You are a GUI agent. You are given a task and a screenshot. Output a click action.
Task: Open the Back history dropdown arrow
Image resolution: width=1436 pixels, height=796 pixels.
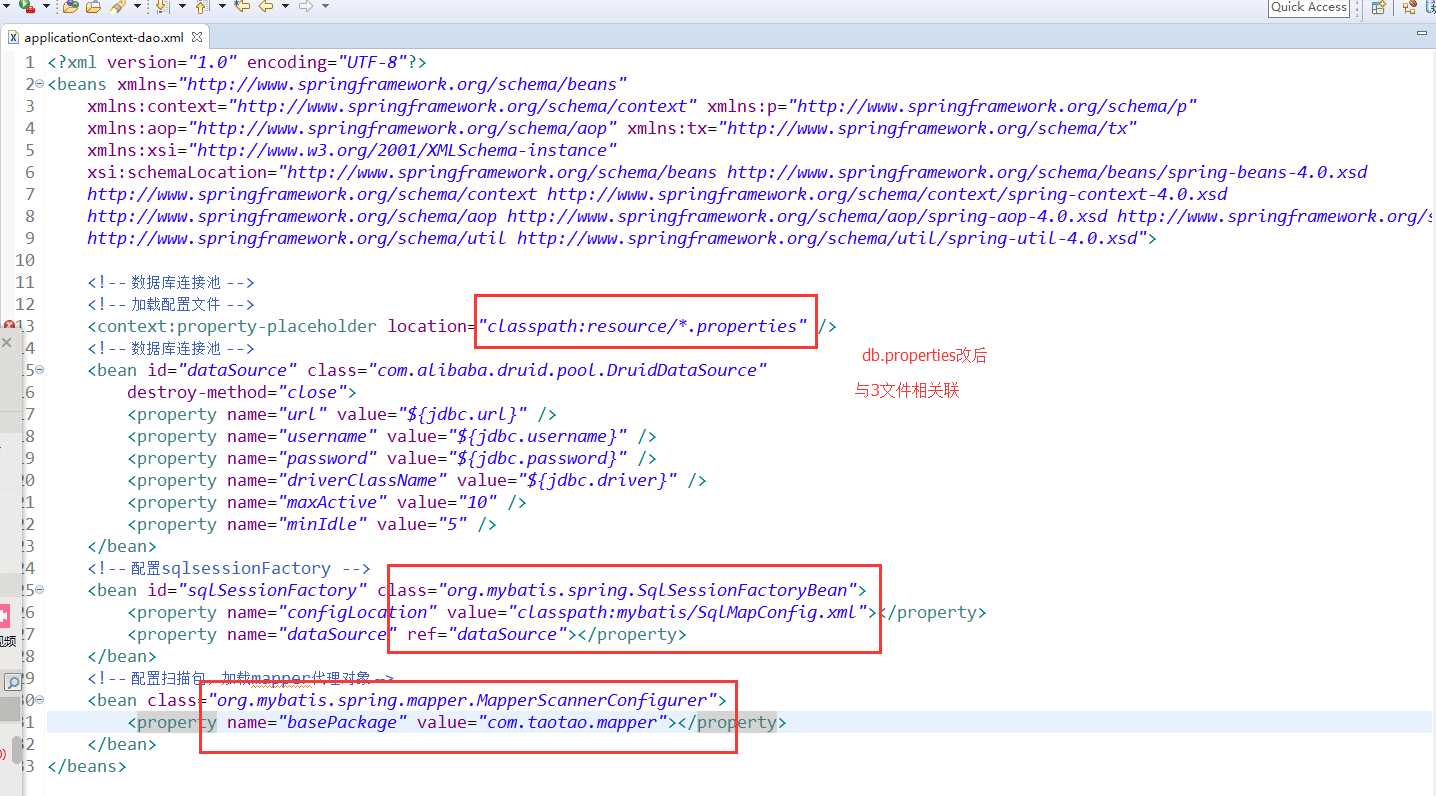(x=285, y=6)
